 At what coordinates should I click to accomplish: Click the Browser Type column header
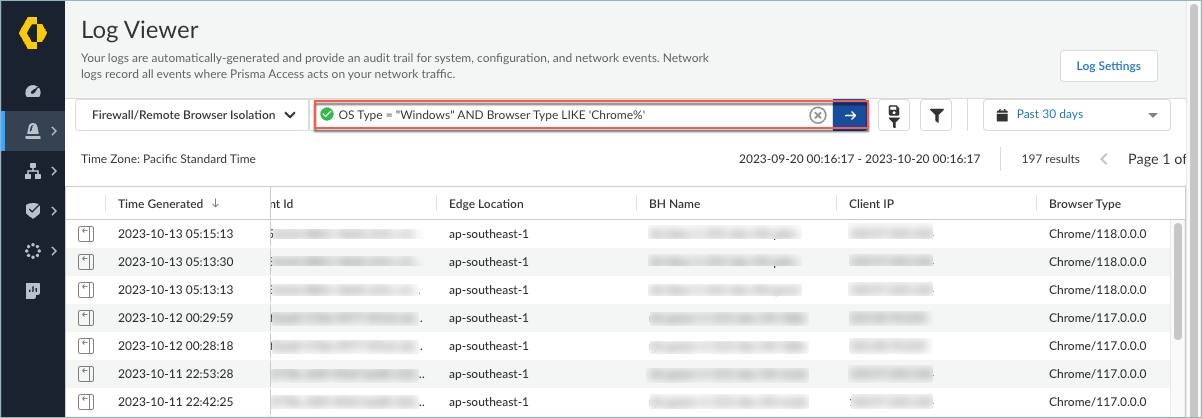coord(1084,204)
